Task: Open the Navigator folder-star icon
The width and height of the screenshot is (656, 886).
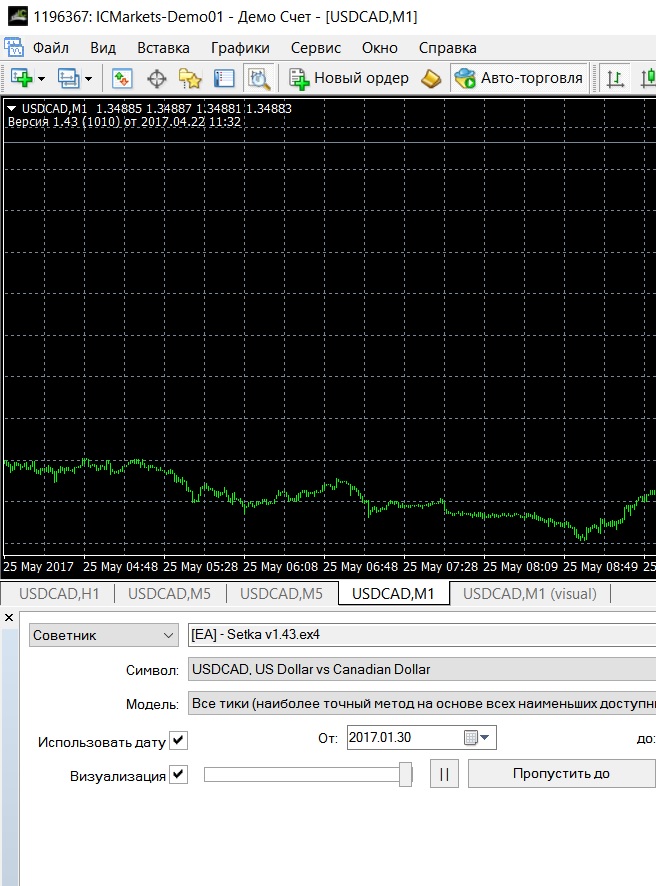Action: click(190, 79)
